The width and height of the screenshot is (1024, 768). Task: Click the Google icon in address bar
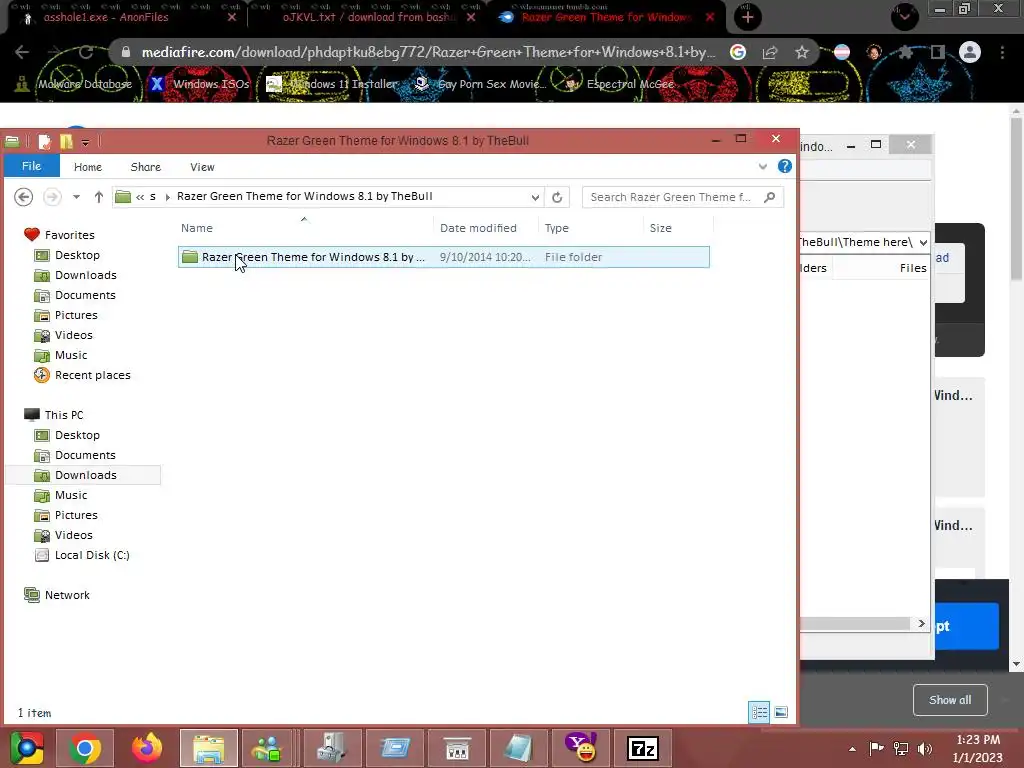tap(738, 52)
